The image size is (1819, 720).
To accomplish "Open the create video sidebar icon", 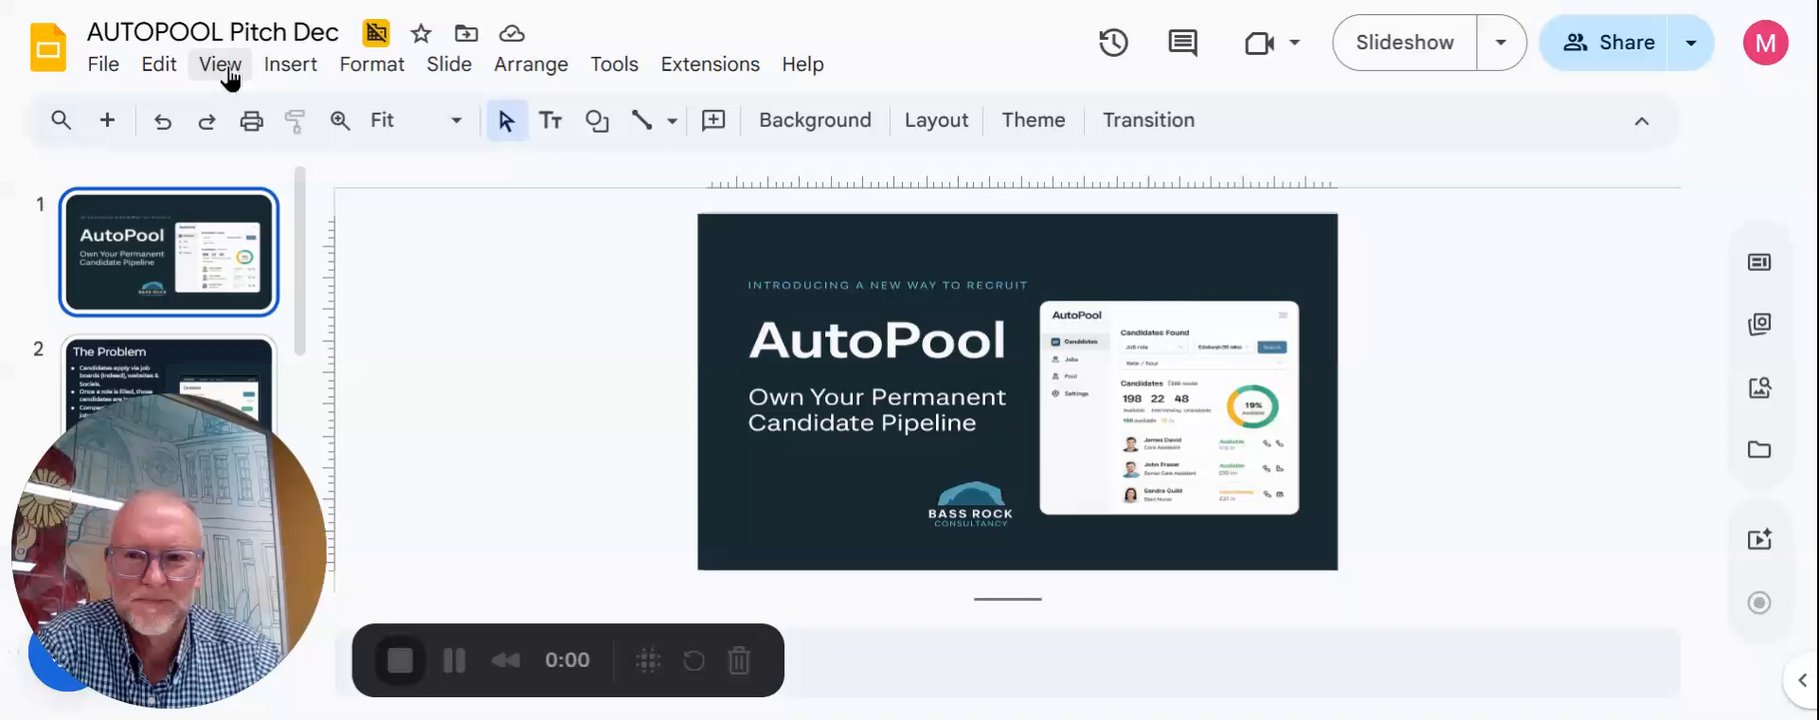I will pyautogui.click(x=1759, y=539).
